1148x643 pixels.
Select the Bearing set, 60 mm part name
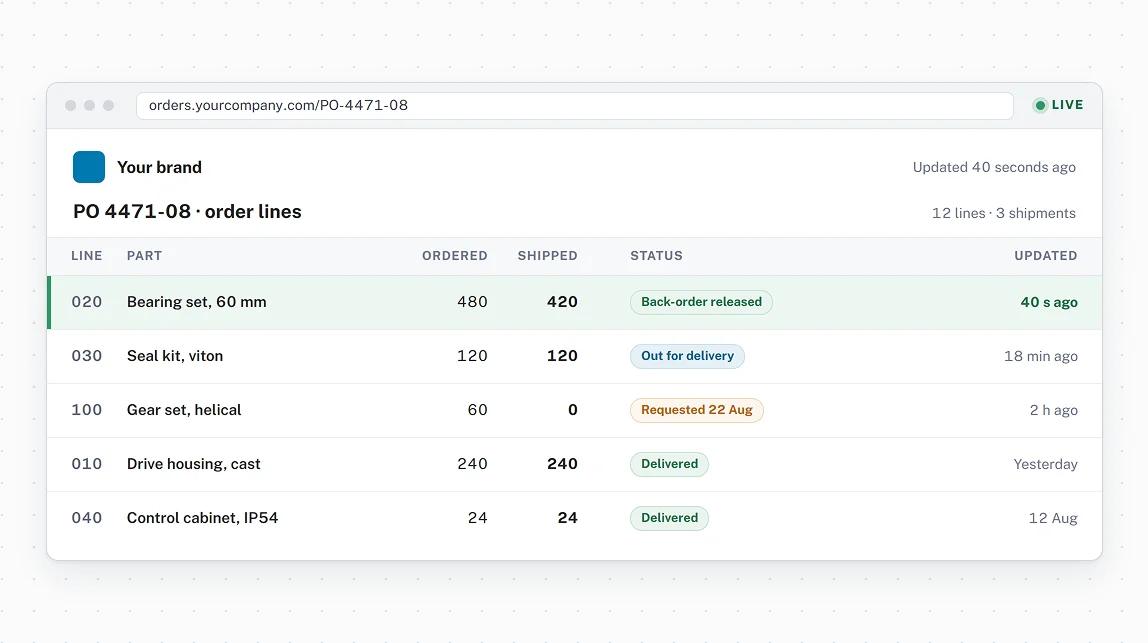pos(197,302)
